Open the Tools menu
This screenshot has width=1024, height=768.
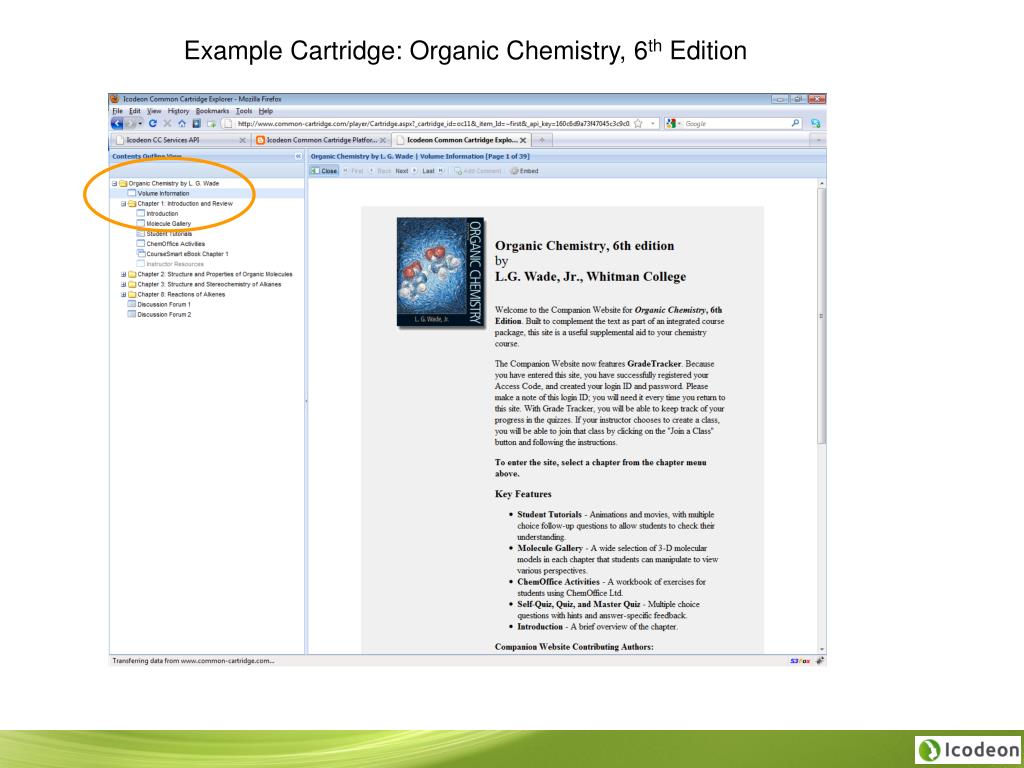click(244, 111)
